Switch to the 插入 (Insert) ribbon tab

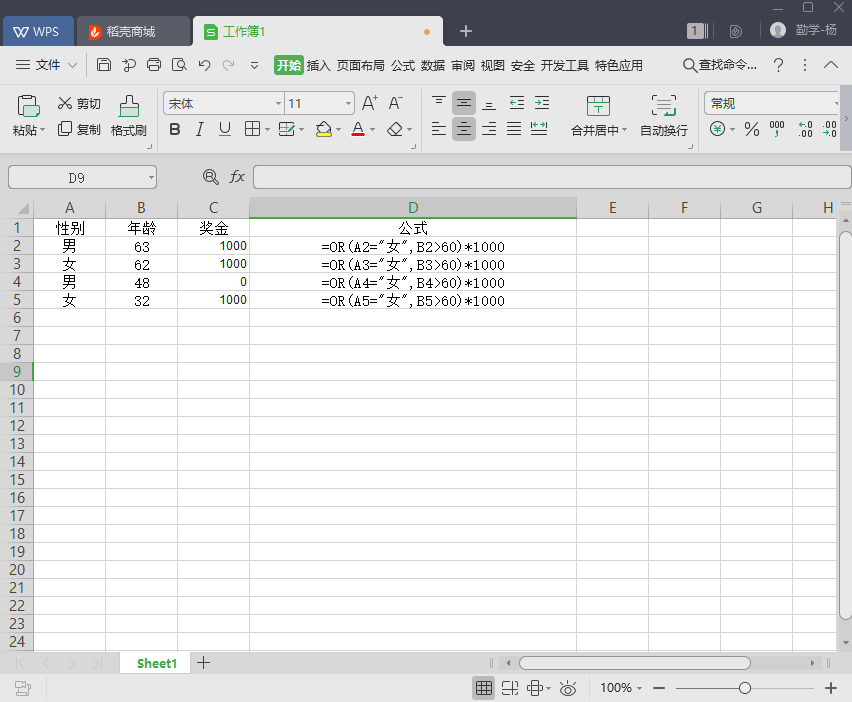(x=318, y=65)
